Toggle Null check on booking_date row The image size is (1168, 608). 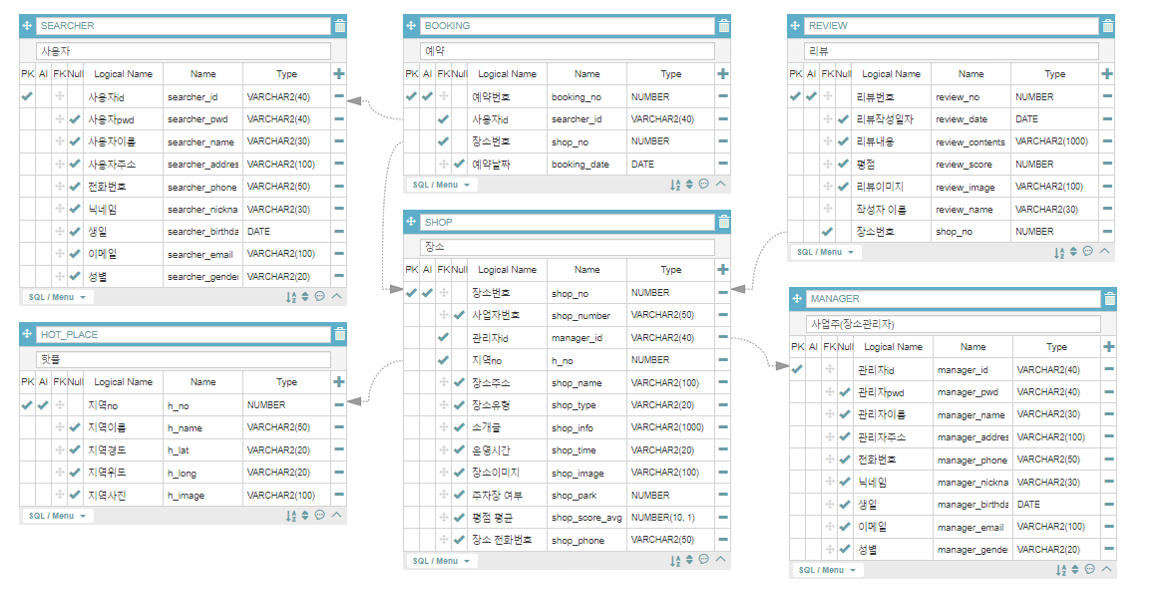point(459,164)
